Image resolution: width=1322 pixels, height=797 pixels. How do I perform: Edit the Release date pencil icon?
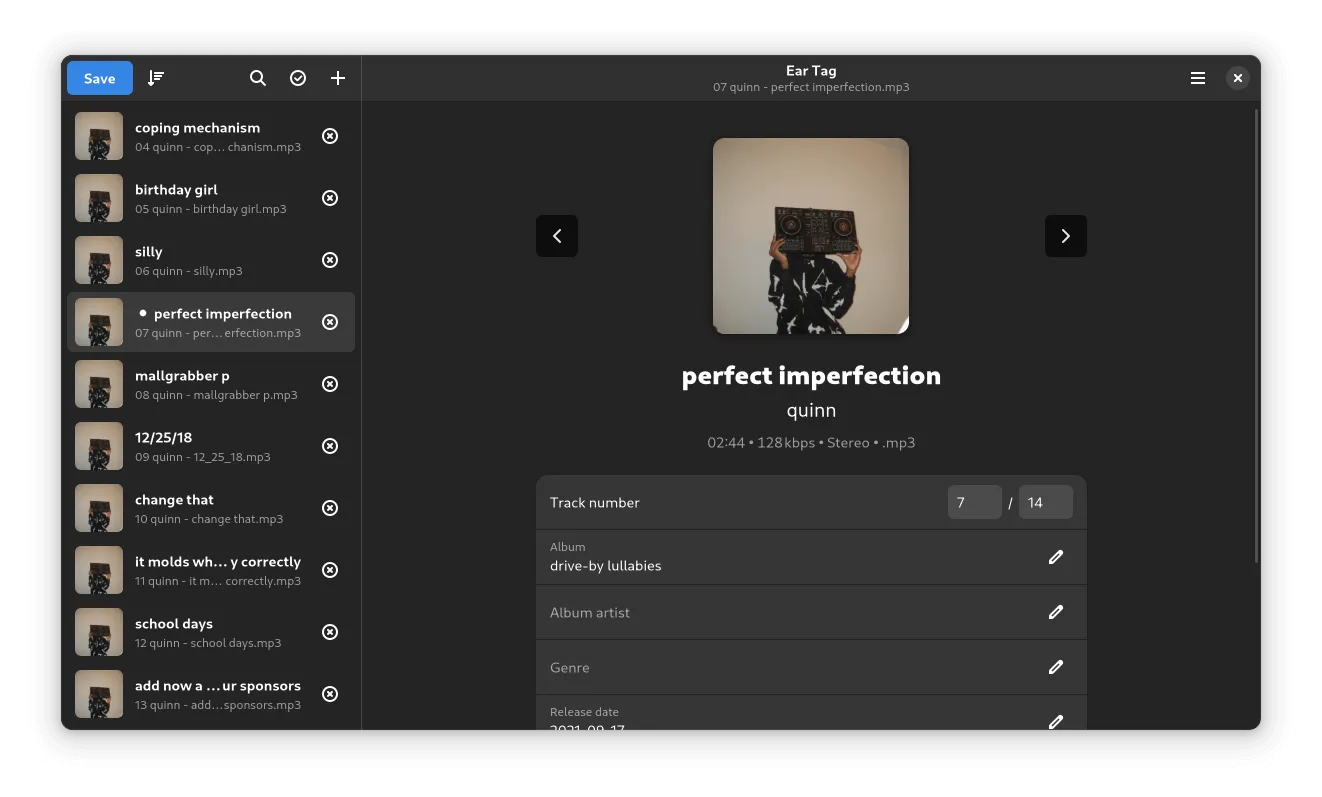pyautogui.click(x=1056, y=721)
